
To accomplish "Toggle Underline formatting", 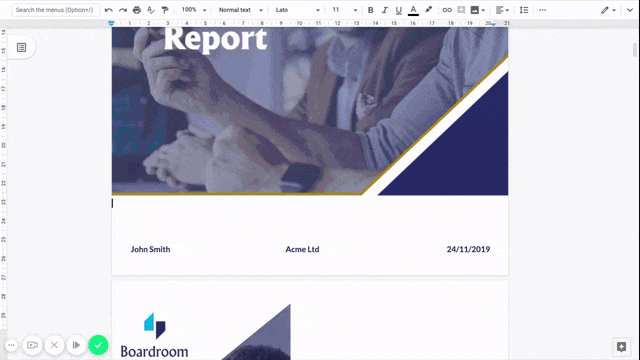I will 398,10.
